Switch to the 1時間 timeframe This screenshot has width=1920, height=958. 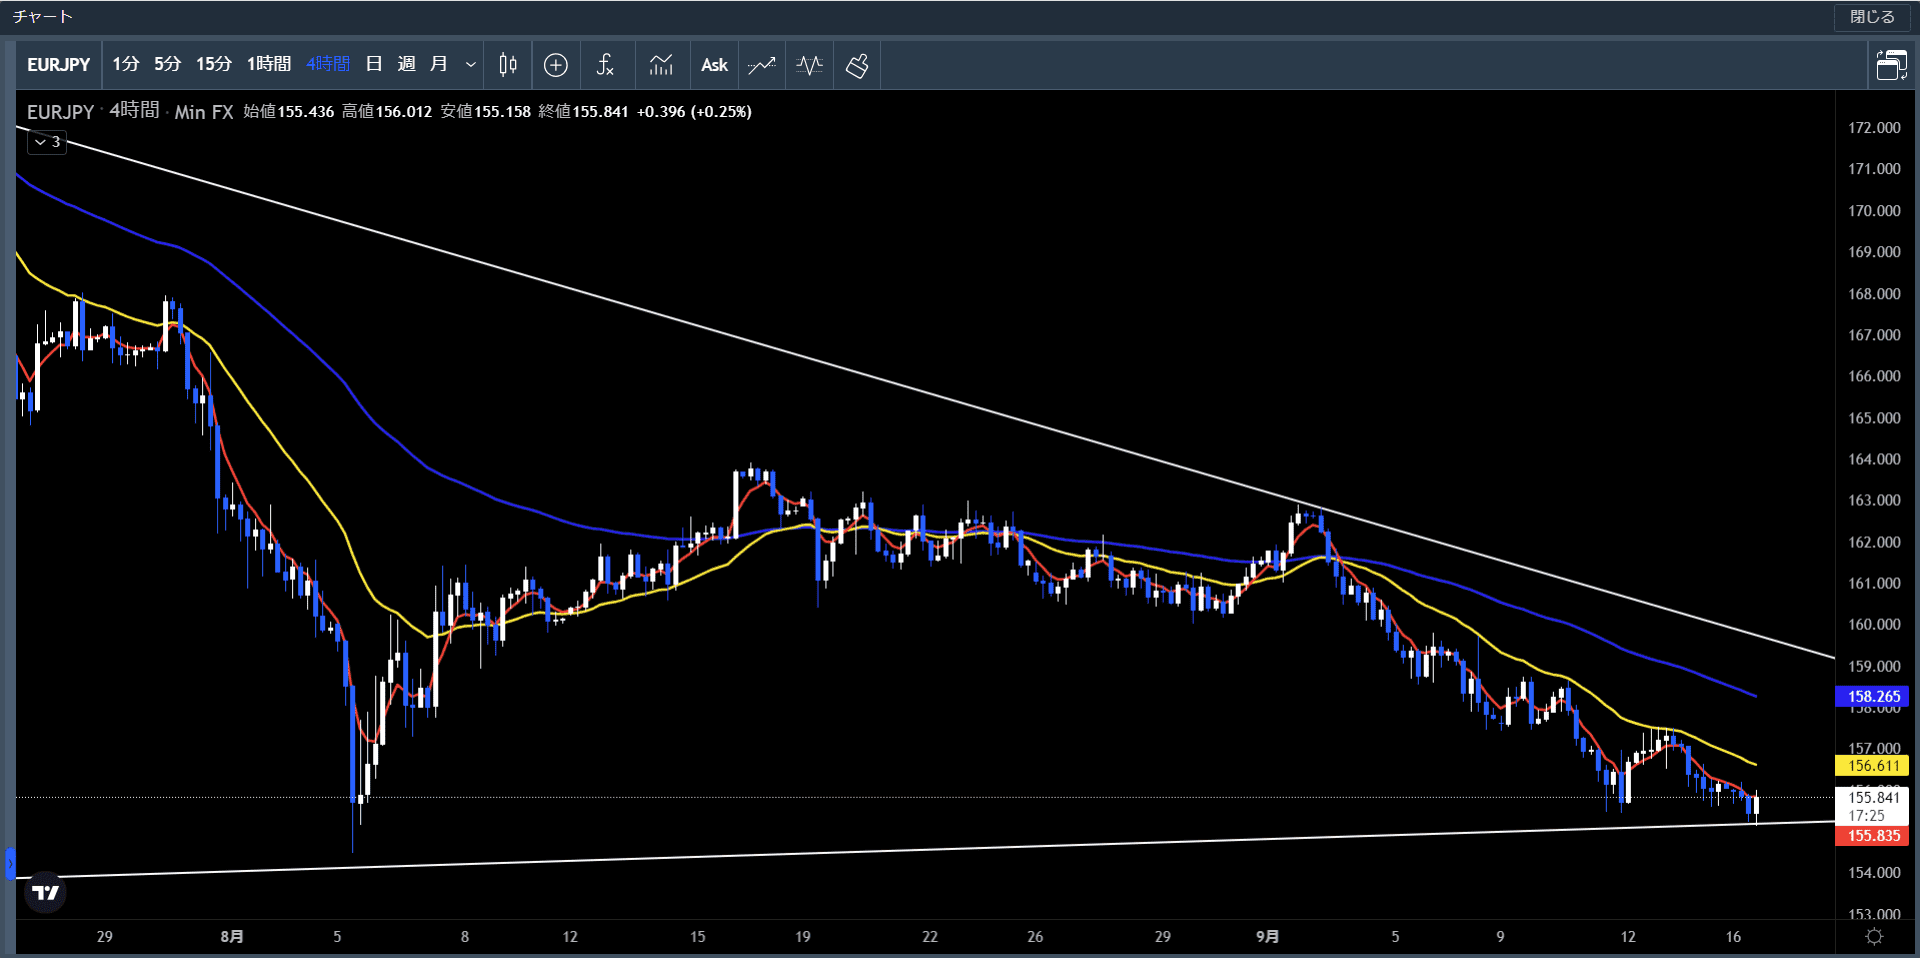[x=269, y=65]
